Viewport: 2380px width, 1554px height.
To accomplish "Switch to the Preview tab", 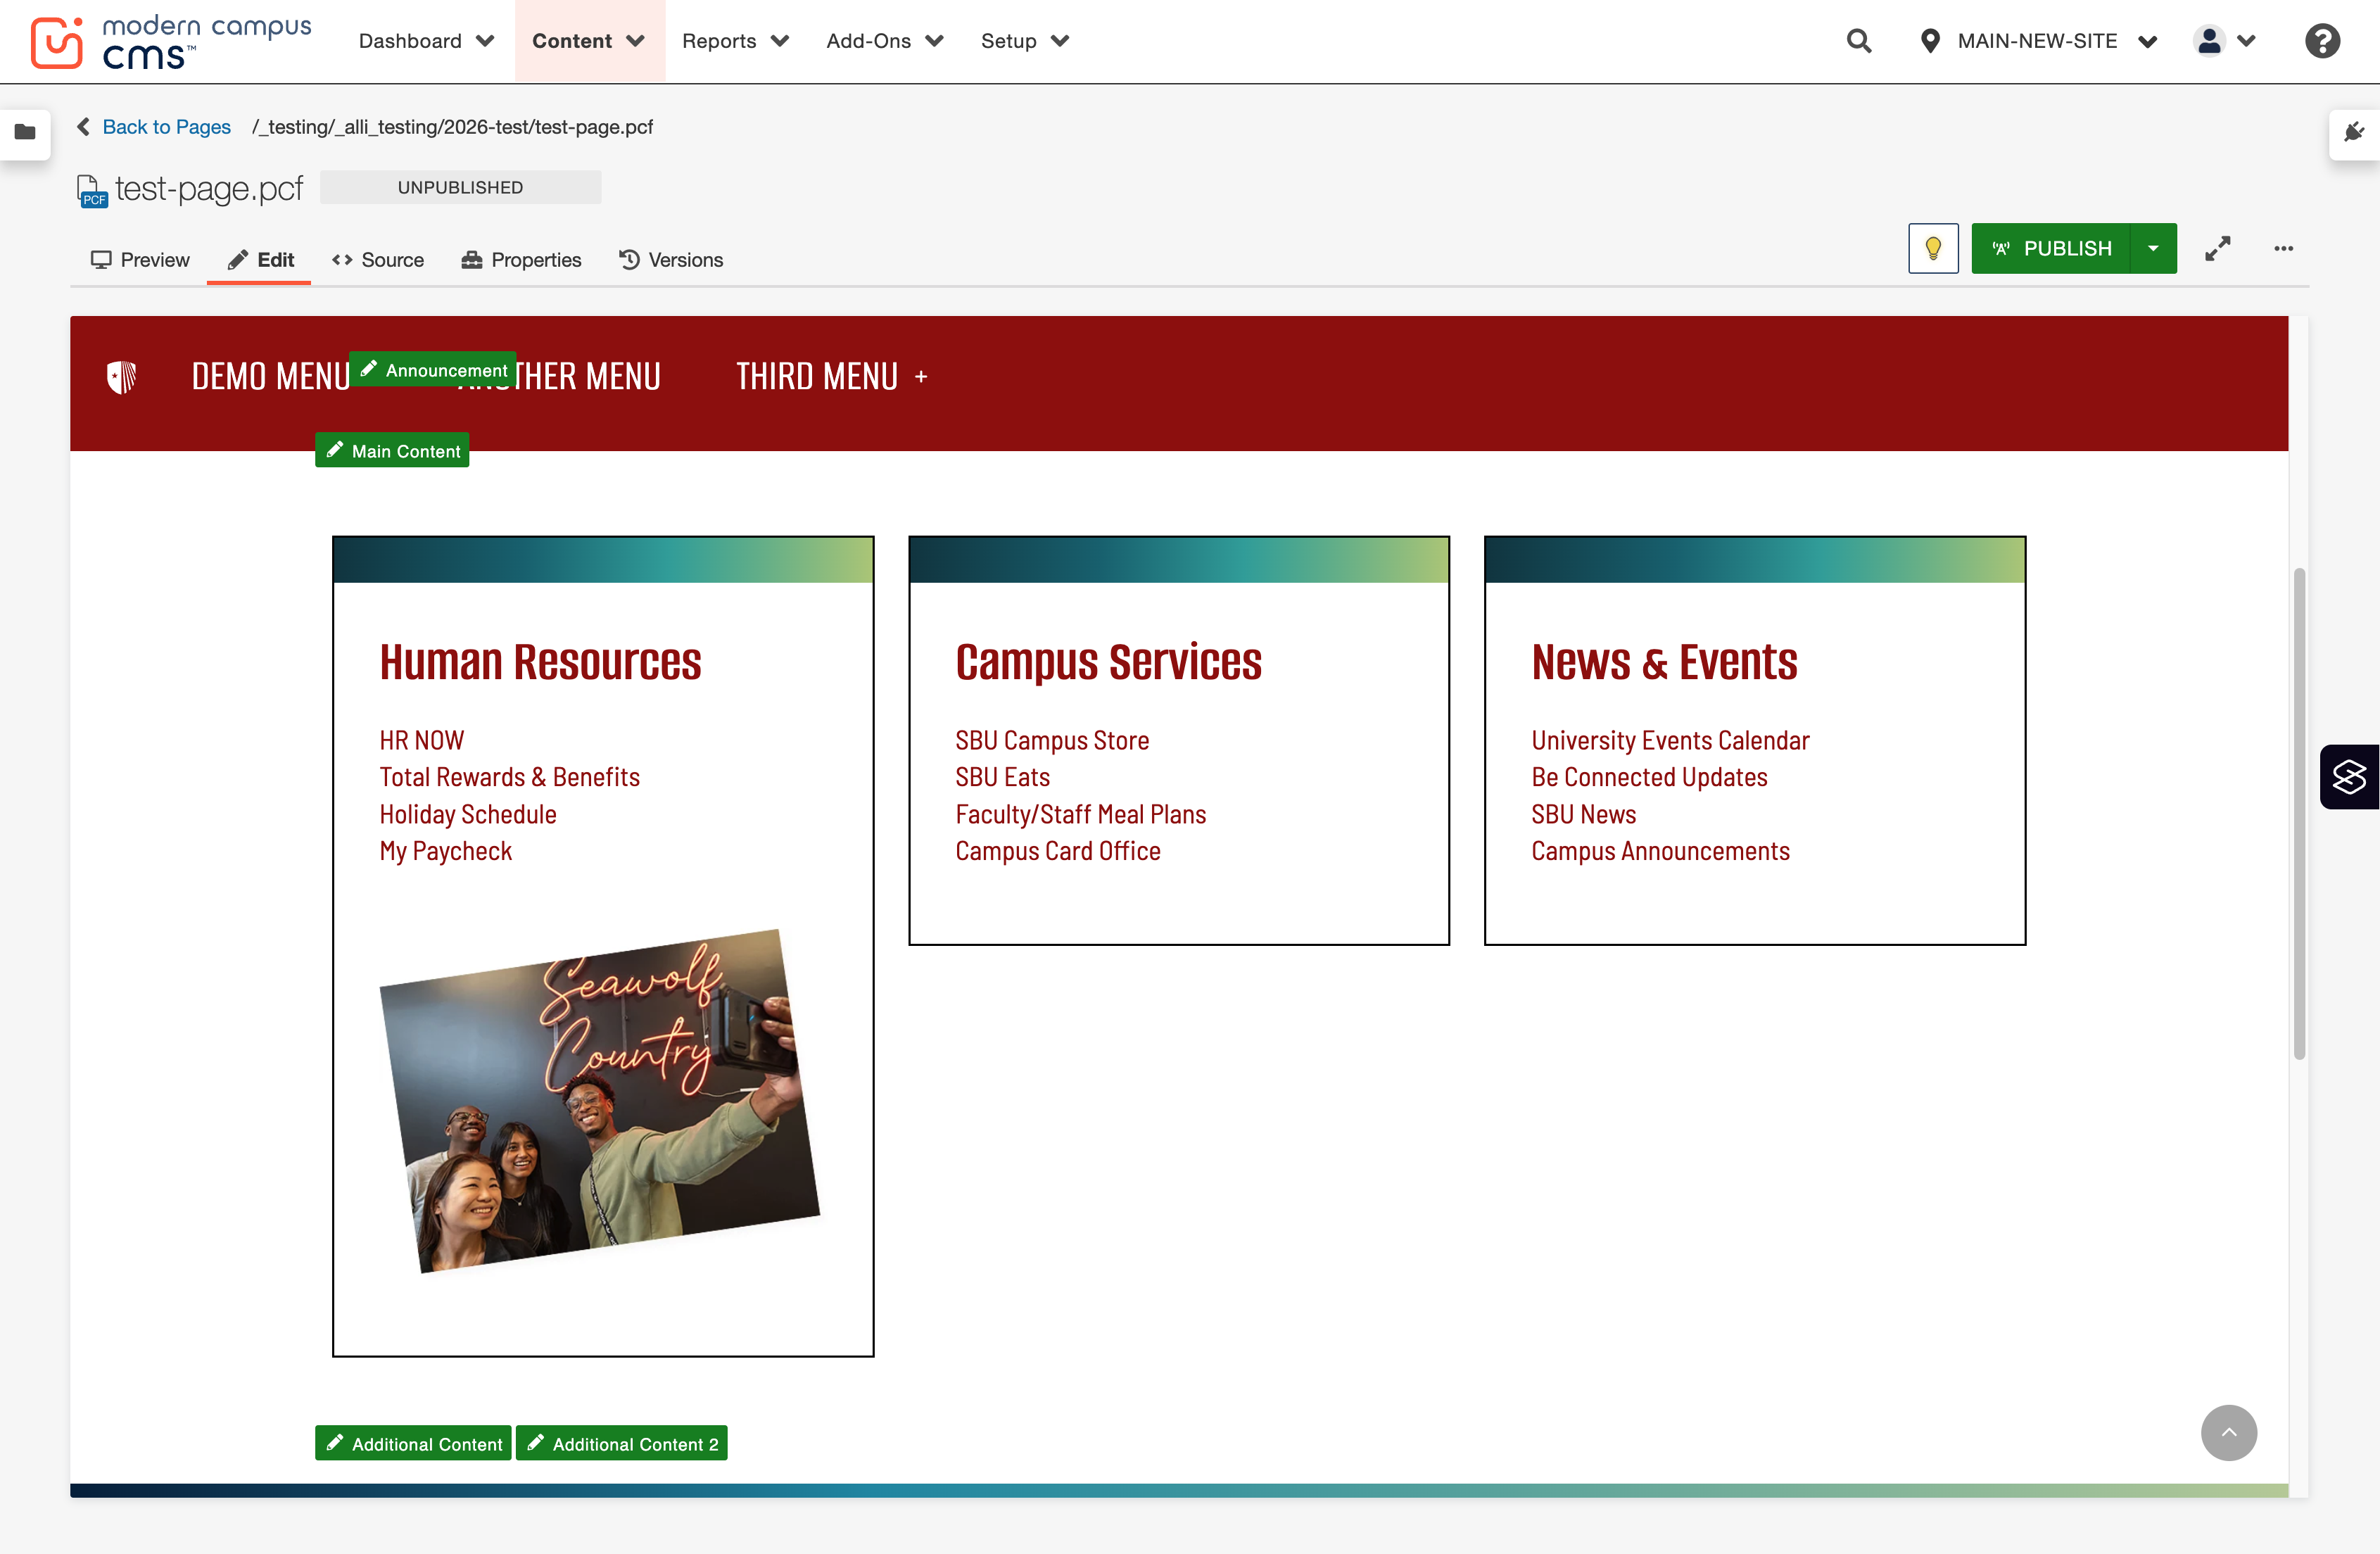I will [x=140, y=260].
